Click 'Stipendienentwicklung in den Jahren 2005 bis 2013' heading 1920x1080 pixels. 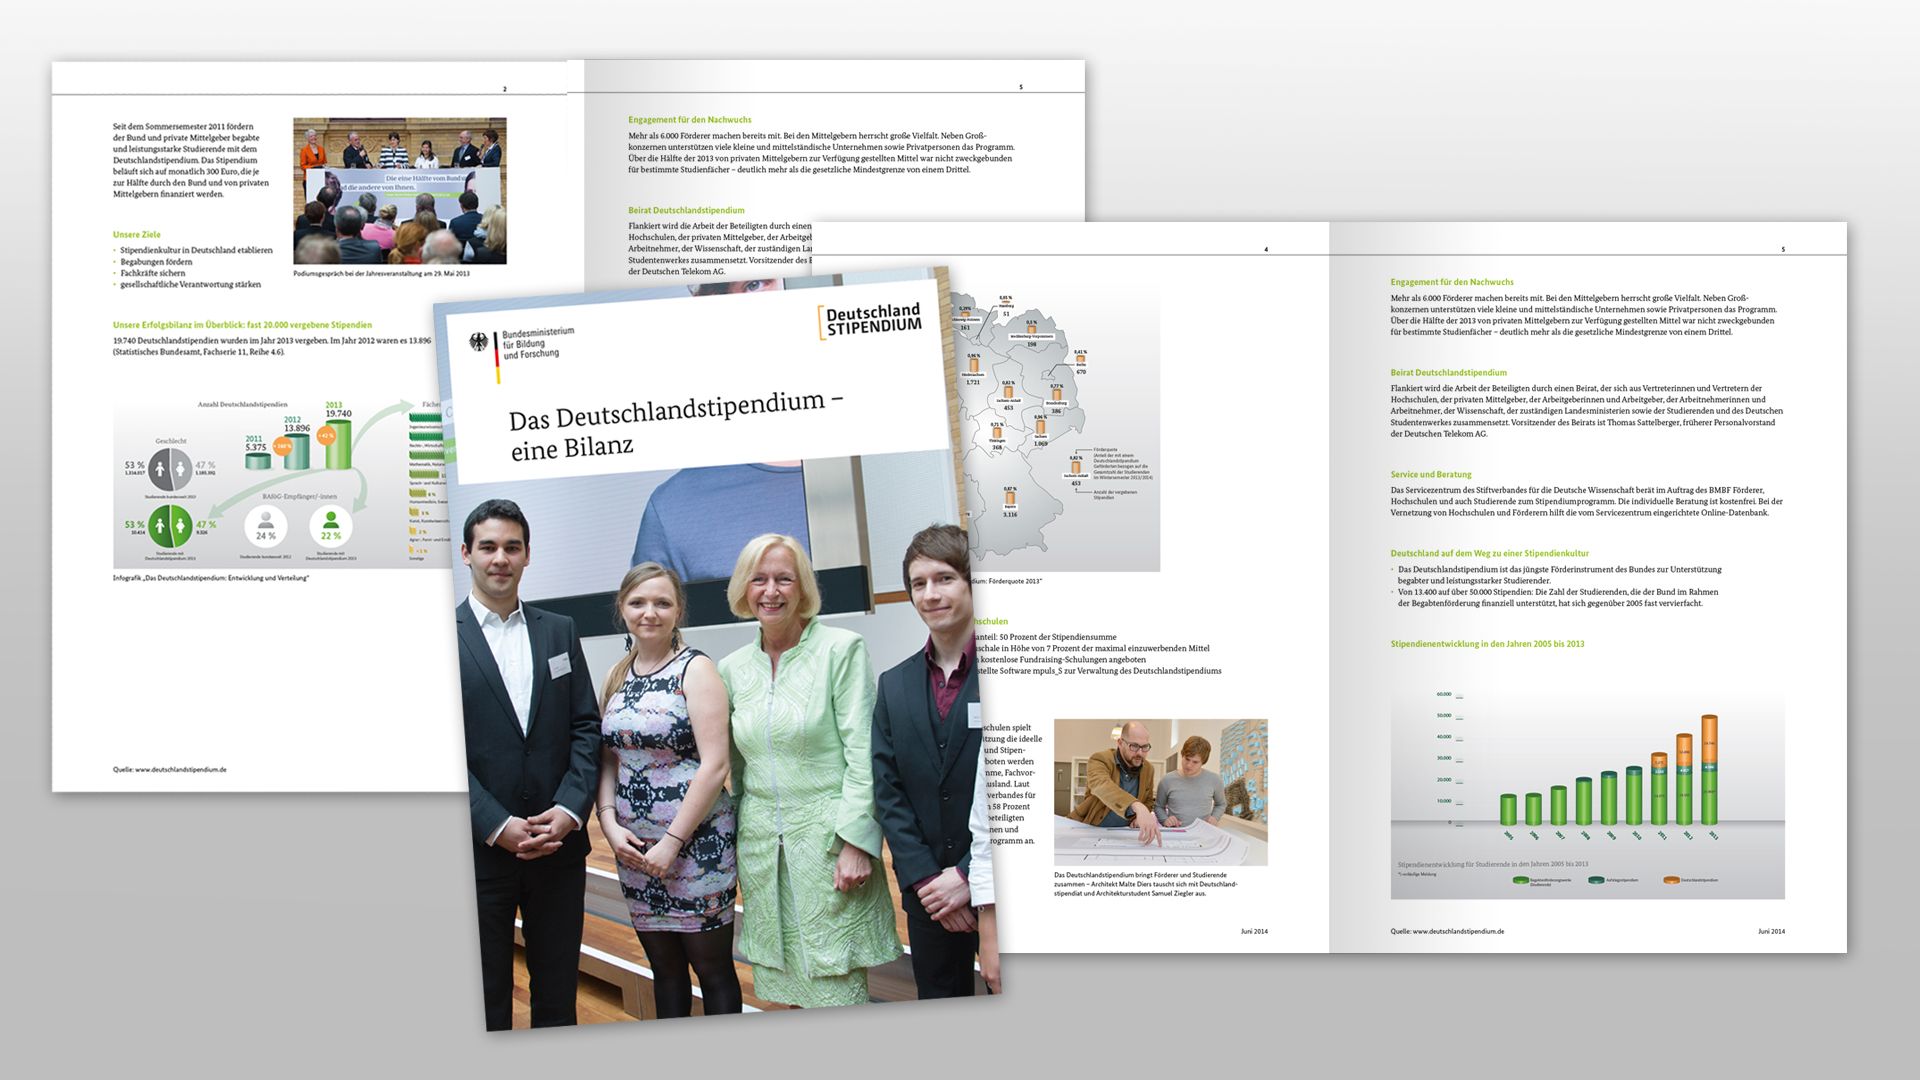pos(1487,644)
